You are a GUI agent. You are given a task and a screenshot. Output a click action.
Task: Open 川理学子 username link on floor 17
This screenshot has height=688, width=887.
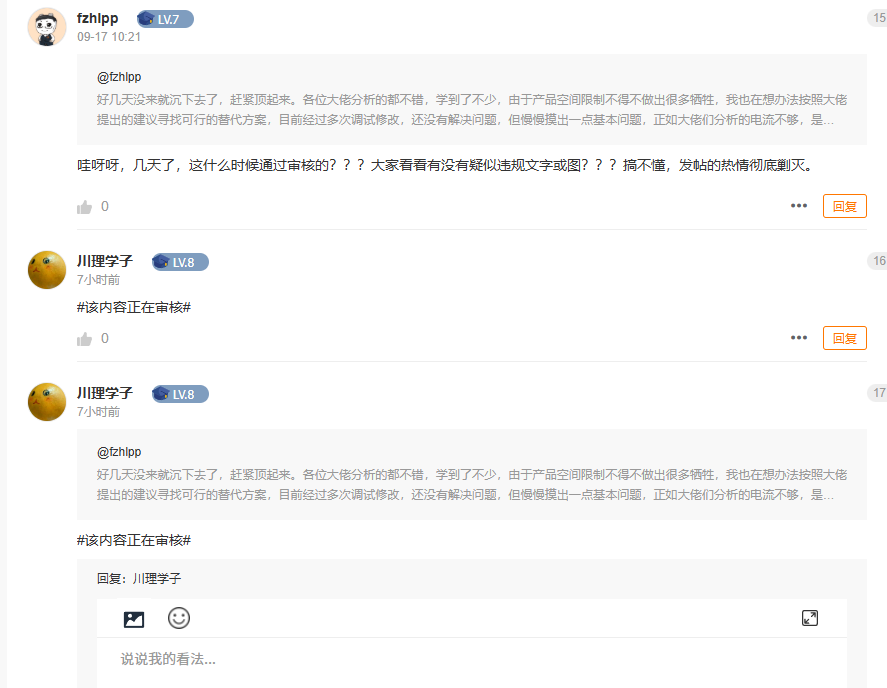point(105,394)
